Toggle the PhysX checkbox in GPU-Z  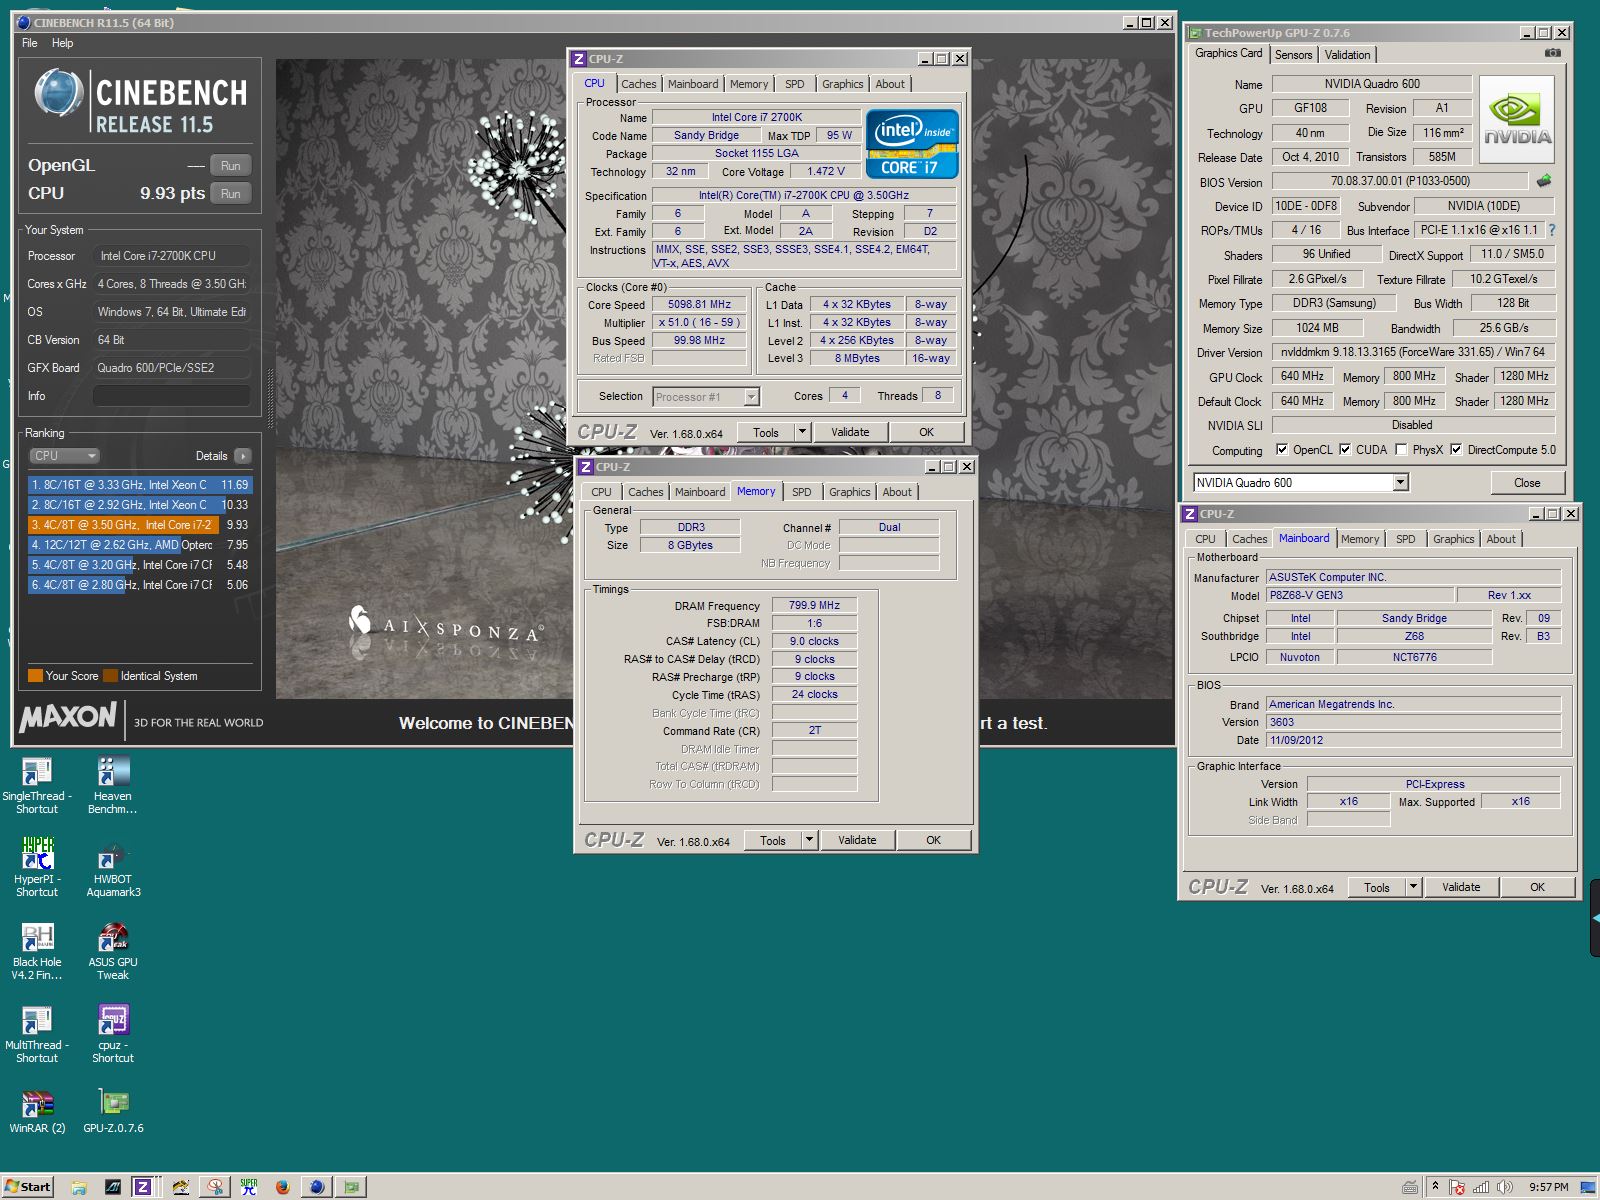click(1401, 450)
